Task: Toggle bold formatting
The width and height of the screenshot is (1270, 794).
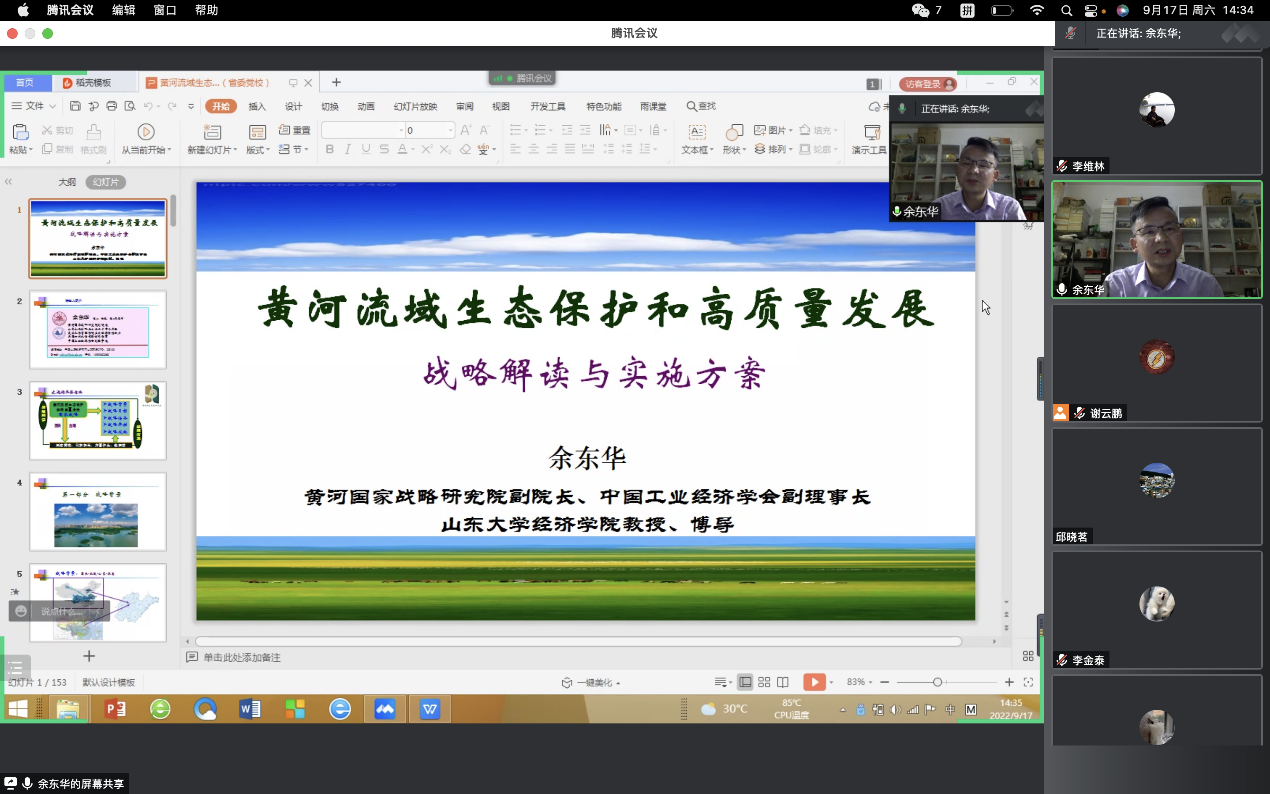Action: click(329, 150)
